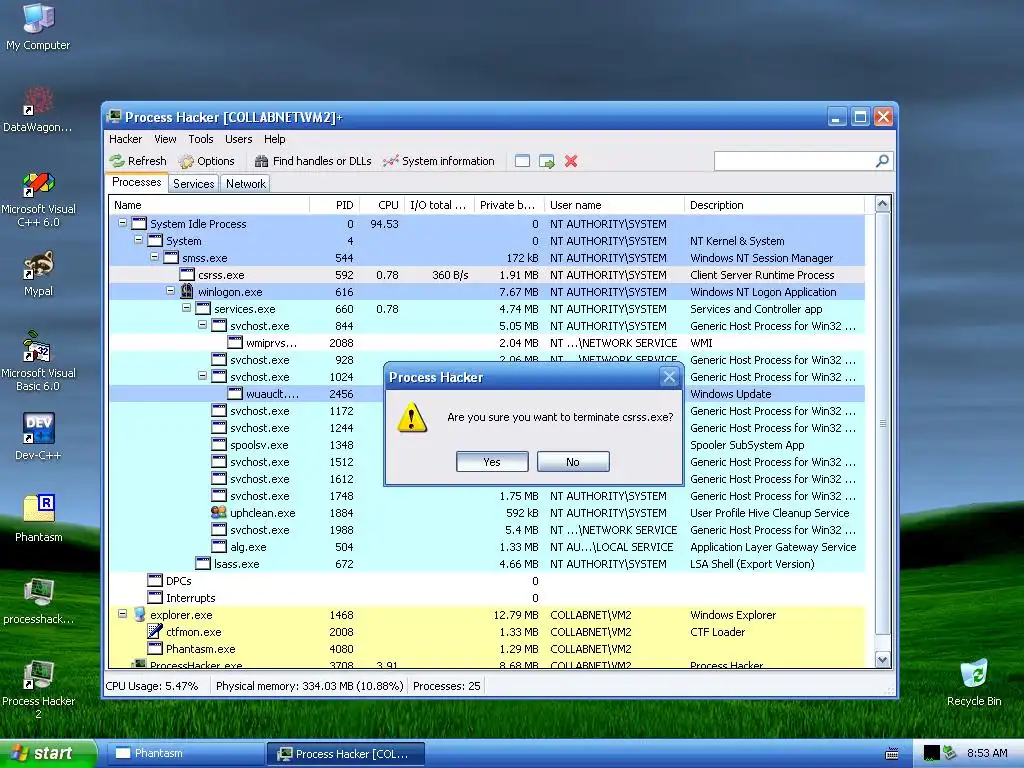Open Microsoft Visual Basic 6.0 shortcut
This screenshot has width=1024, height=768.
pos(38,362)
